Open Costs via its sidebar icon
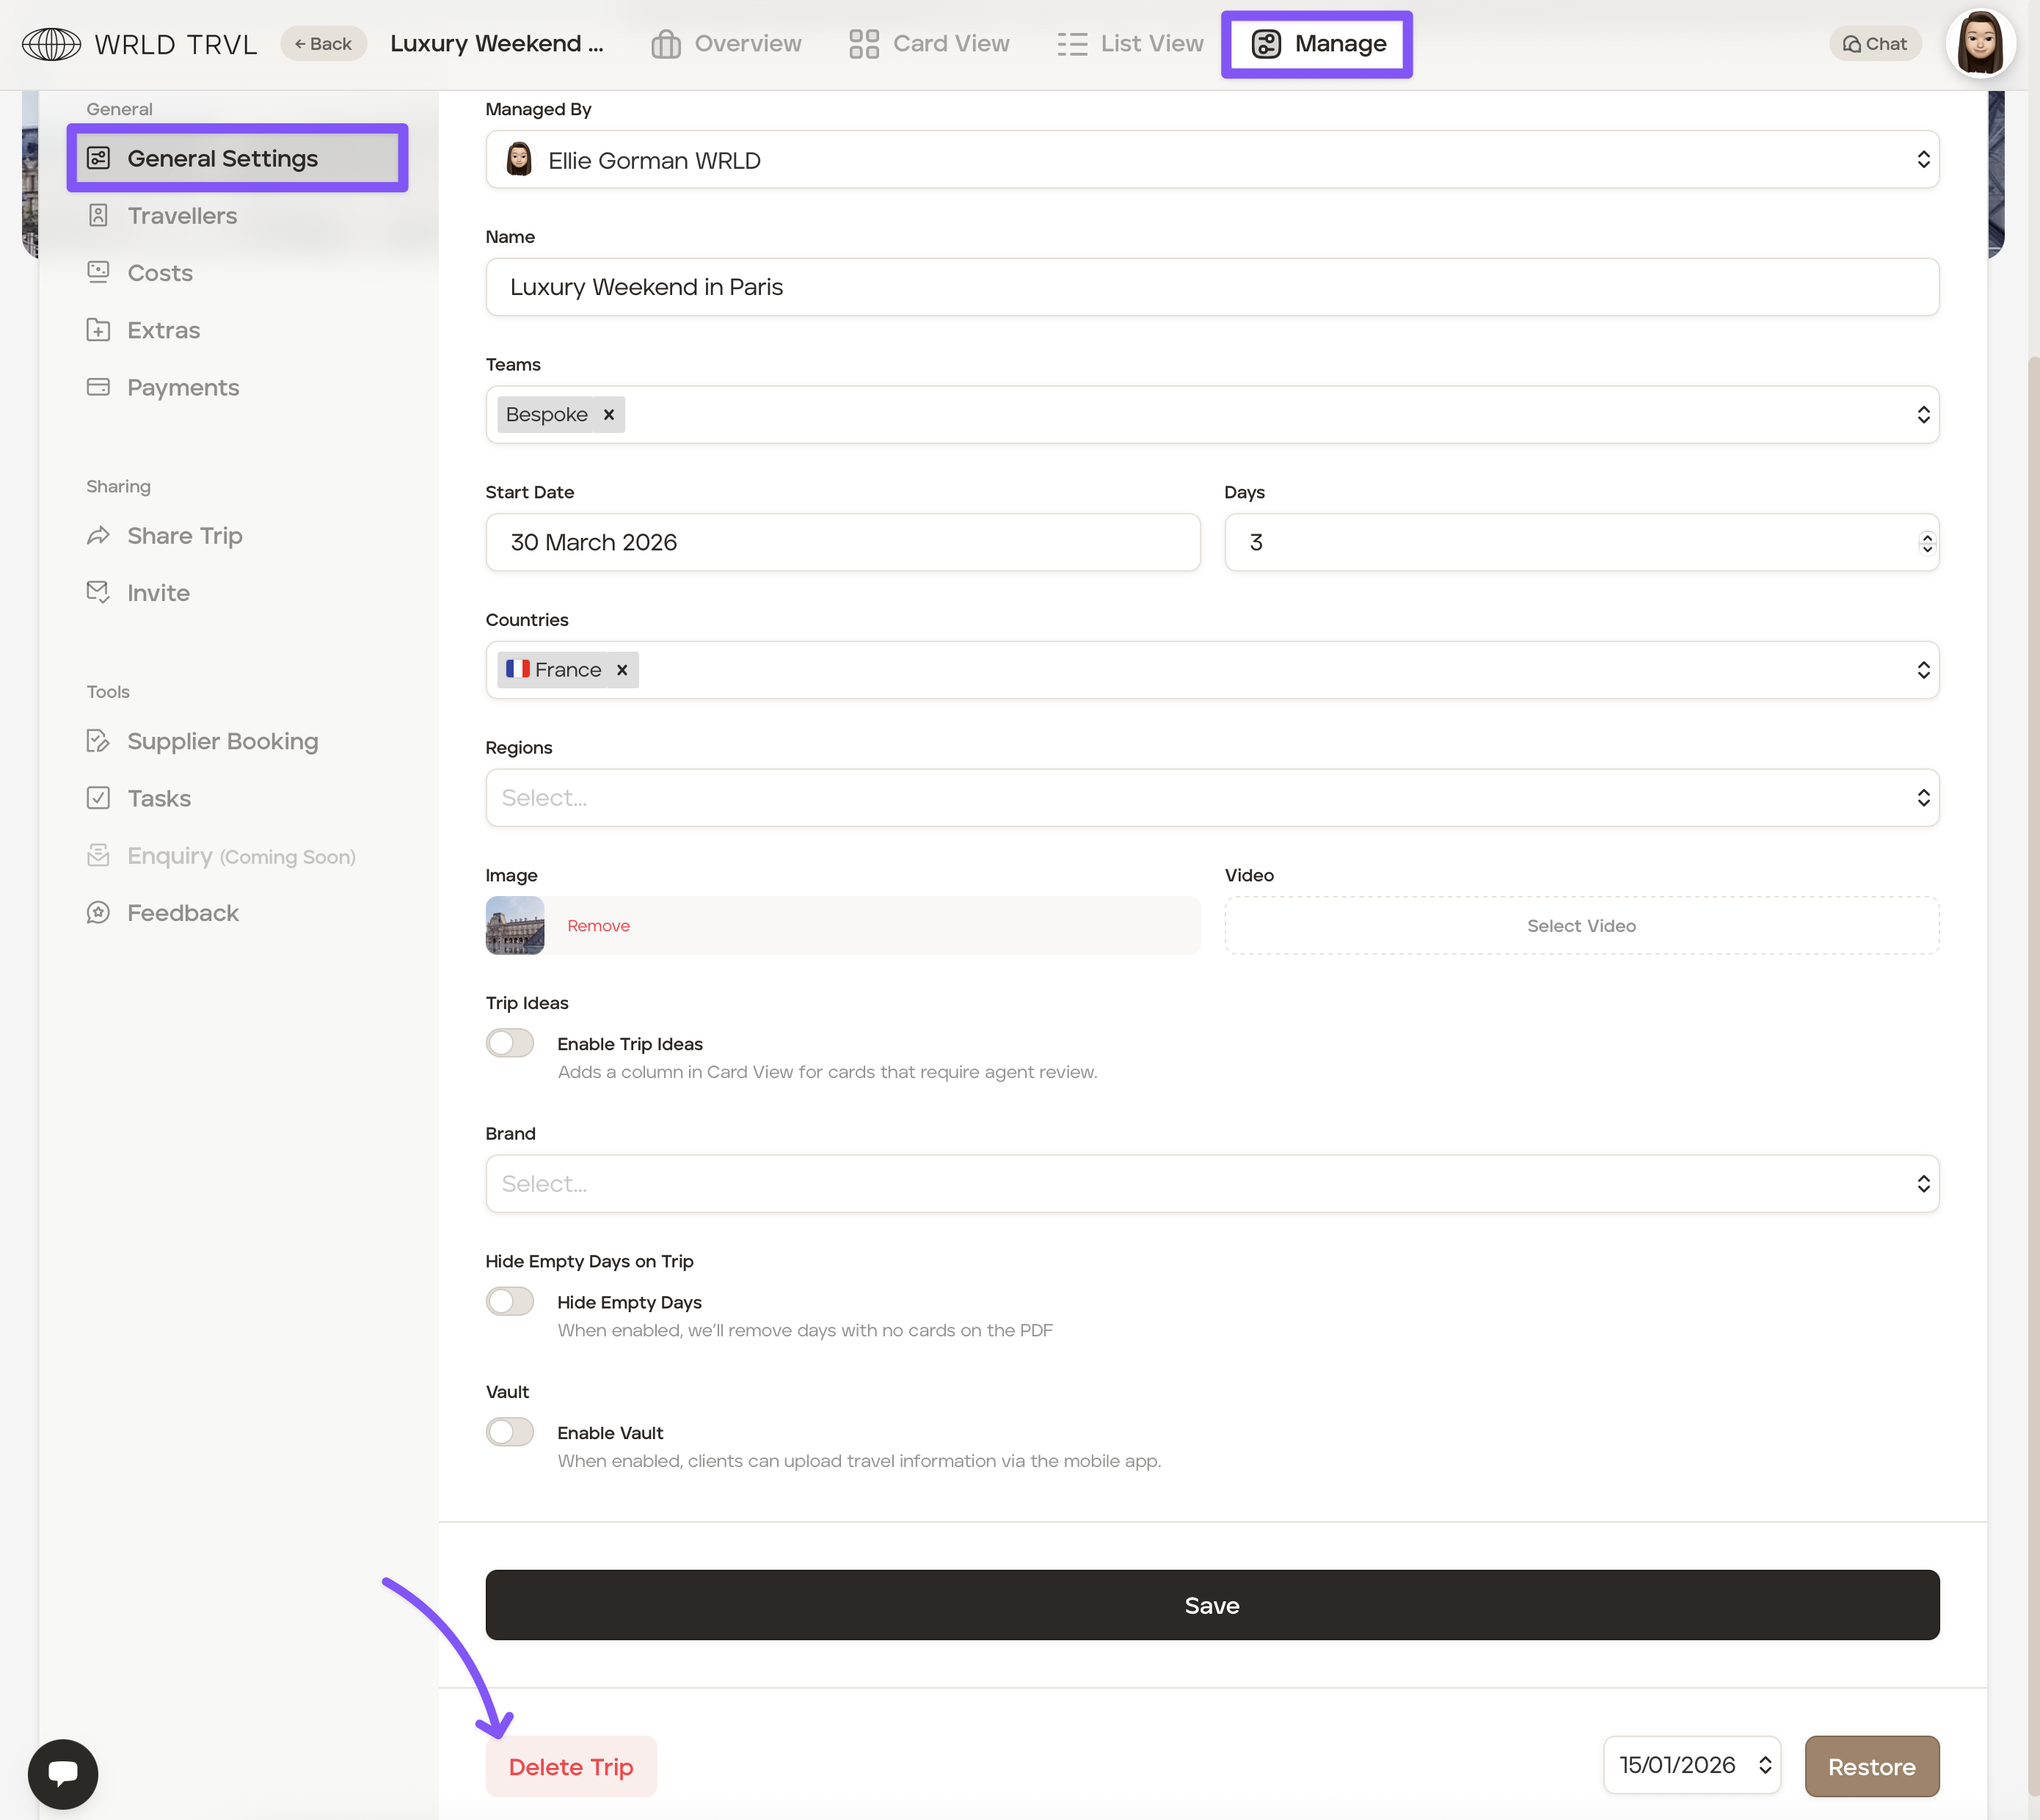This screenshot has height=1820, width=2040. pyautogui.click(x=98, y=272)
